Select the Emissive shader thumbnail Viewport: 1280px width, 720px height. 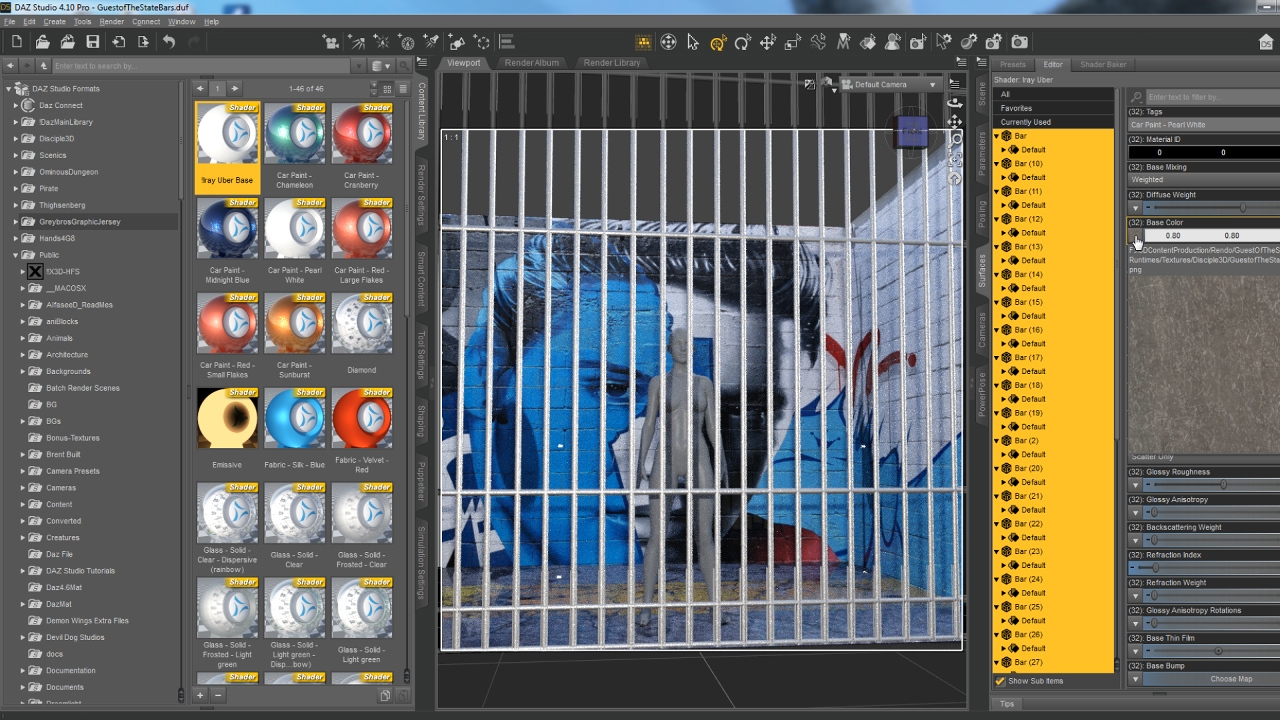(x=227, y=419)
